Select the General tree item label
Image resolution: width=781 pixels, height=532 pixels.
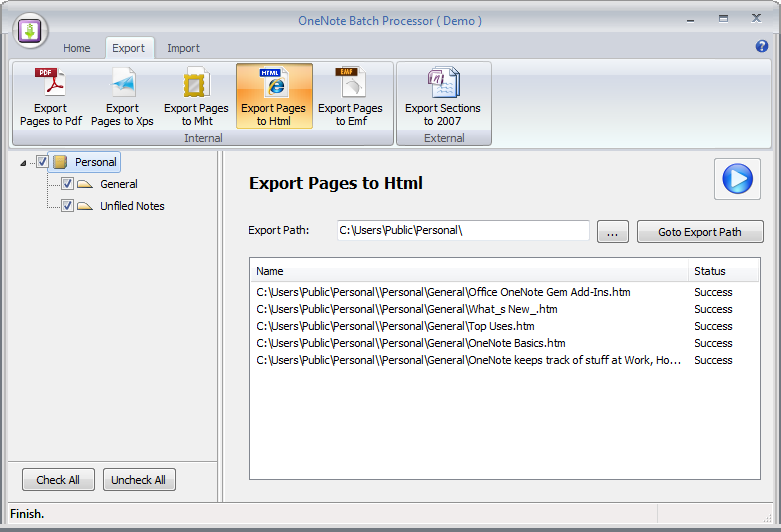coord(119,184)
